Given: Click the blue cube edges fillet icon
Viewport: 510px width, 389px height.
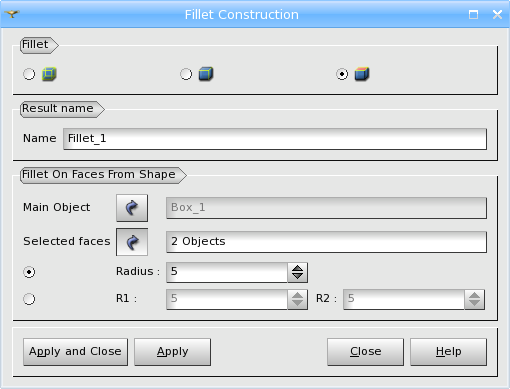Looking at the screenshot, I should tap(206, 74).
